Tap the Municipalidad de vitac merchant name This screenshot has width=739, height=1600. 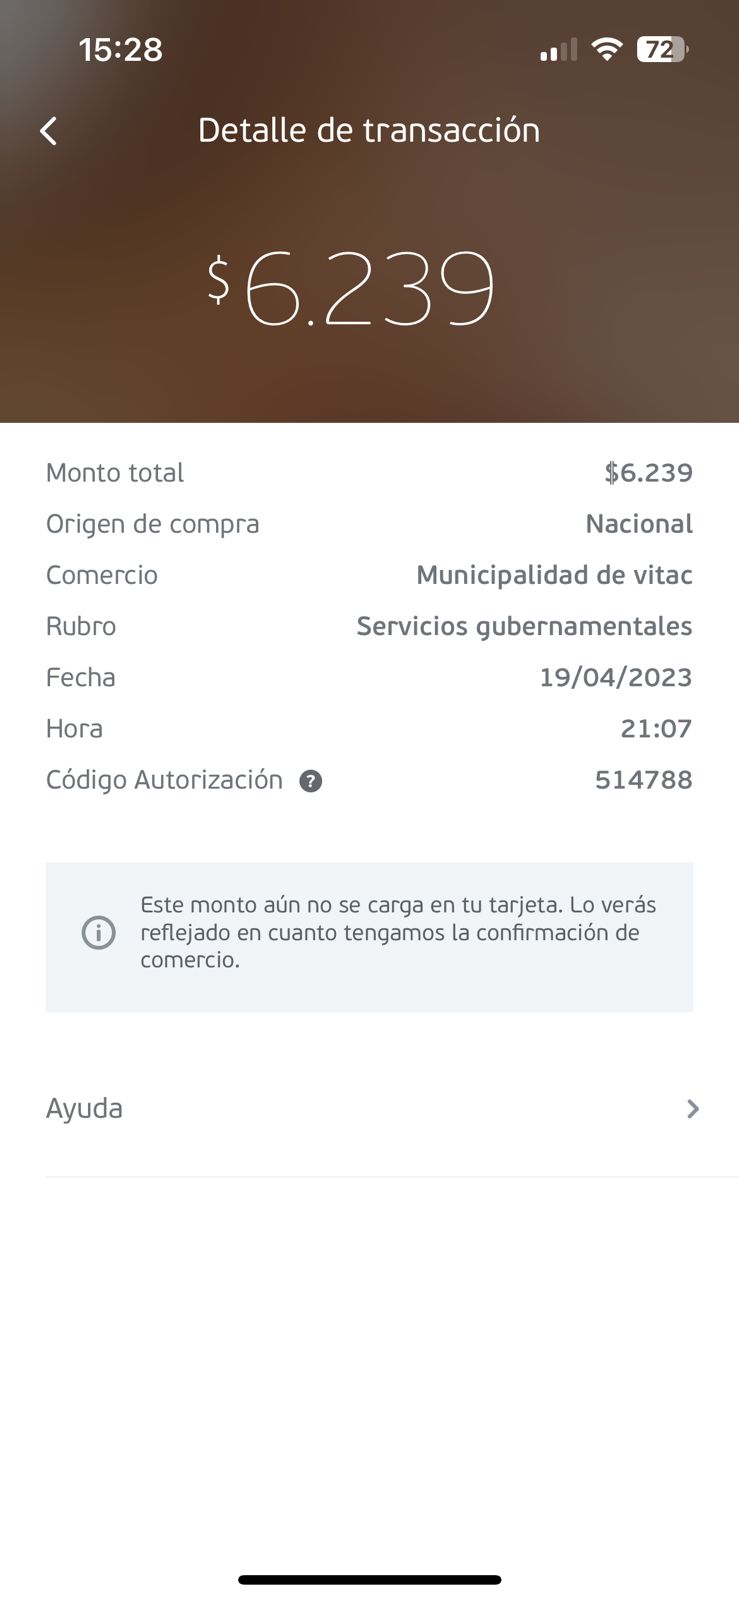coord(554,575)
